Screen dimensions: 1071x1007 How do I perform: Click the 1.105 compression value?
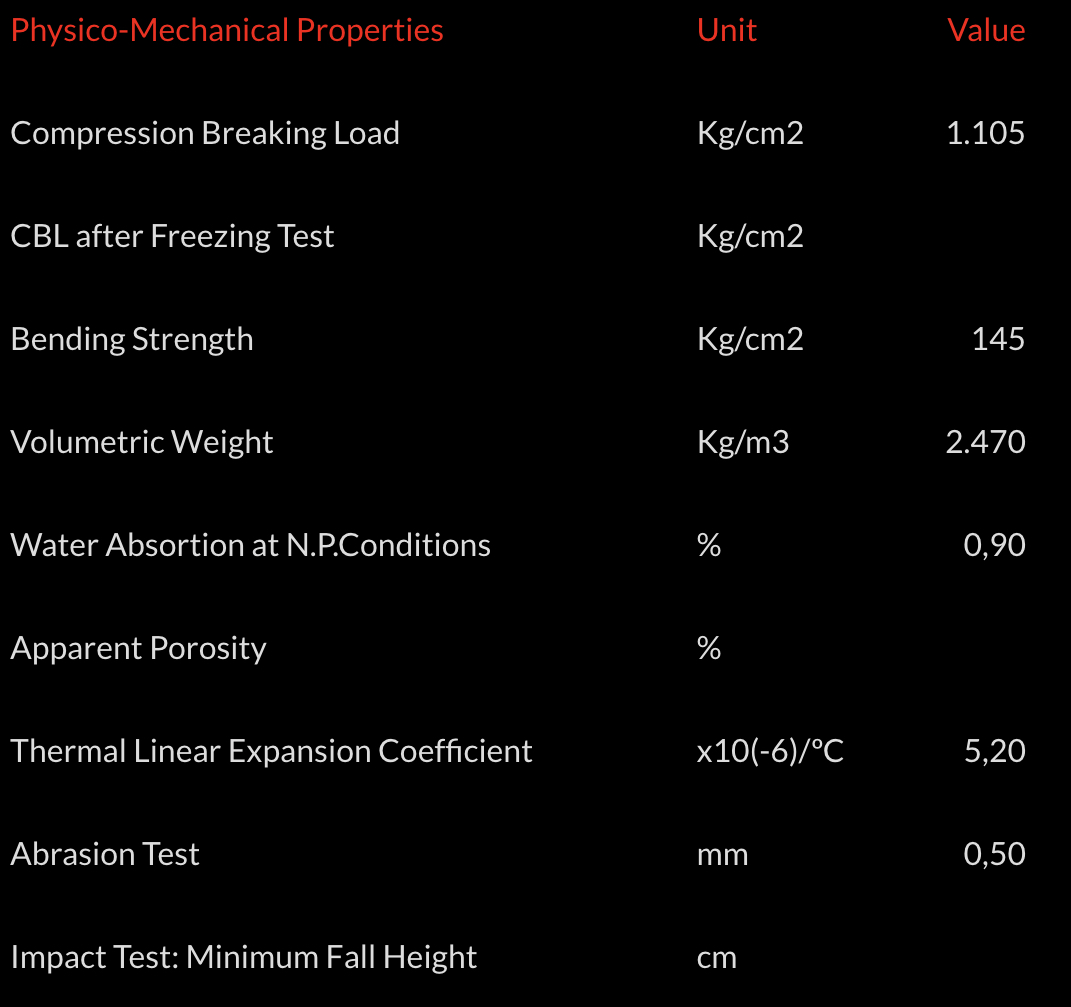[x=985, y=133]
